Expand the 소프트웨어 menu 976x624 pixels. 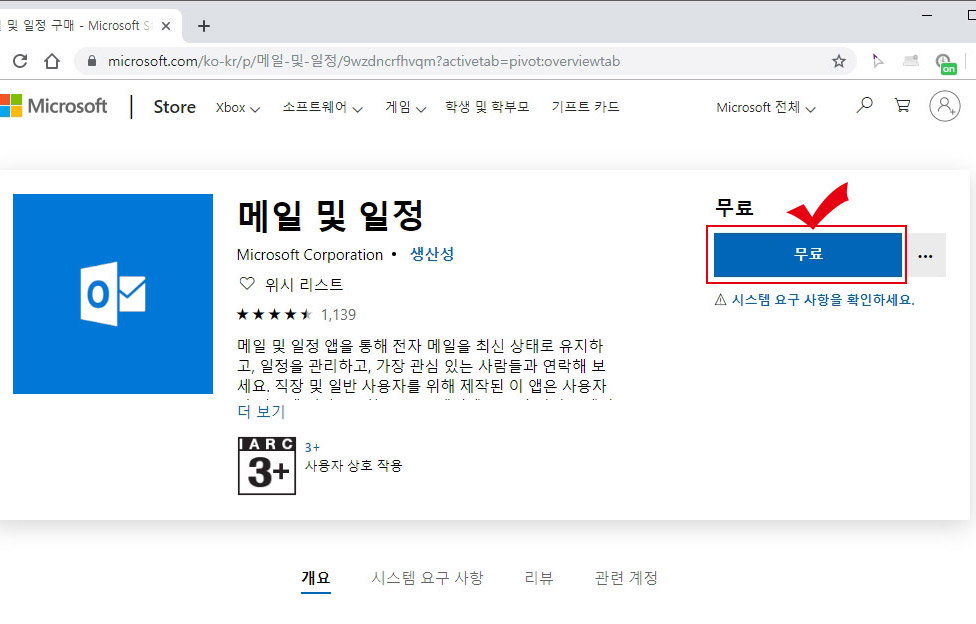click(x=322, y=107)
